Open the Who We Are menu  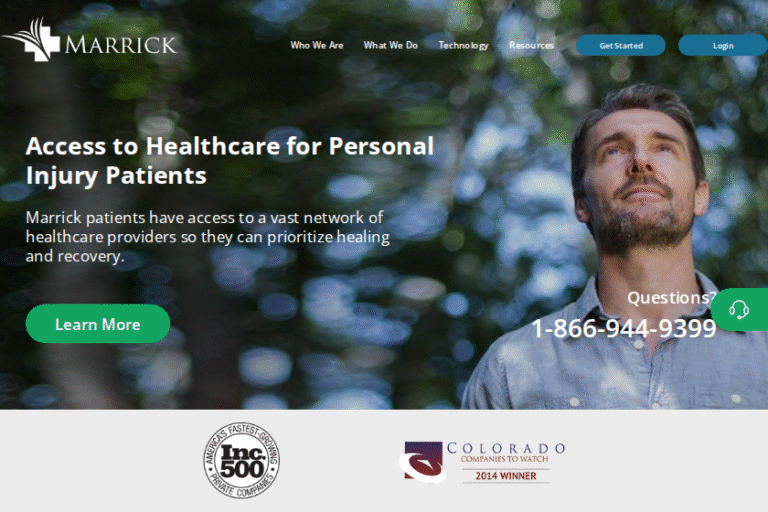coord(316,45)
